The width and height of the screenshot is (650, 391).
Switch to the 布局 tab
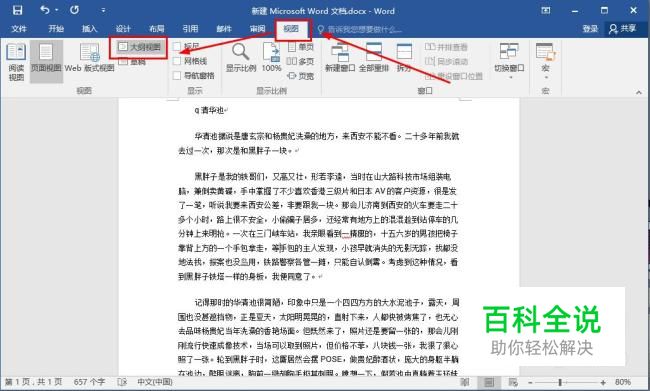point(157,29)
